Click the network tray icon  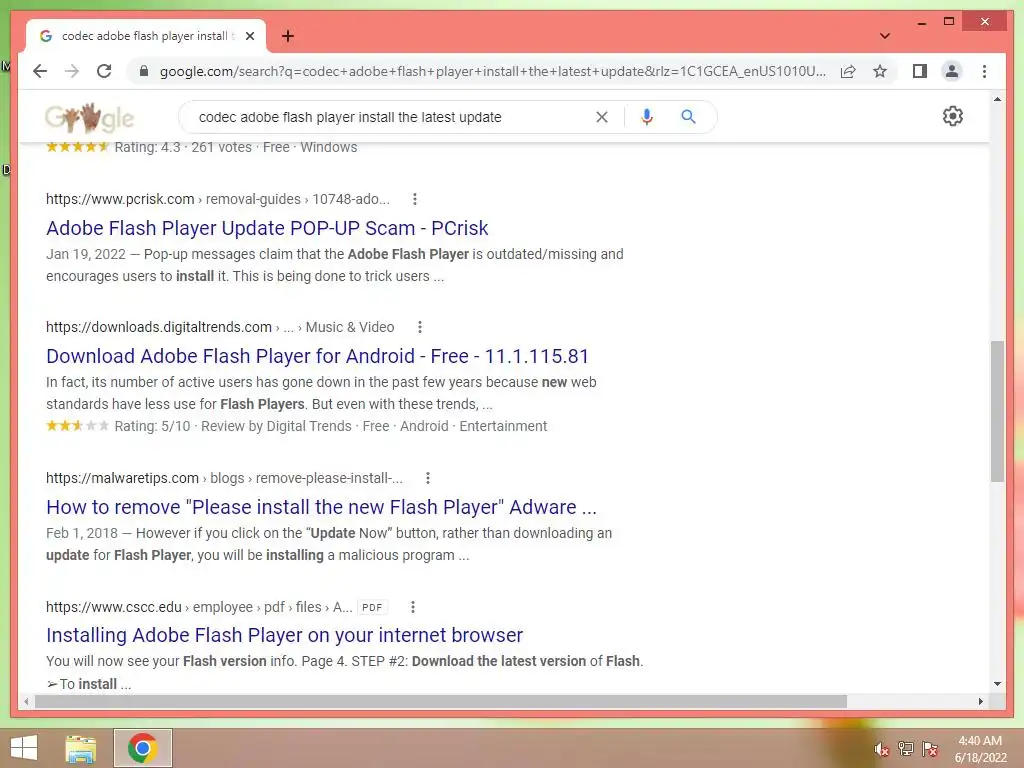tap(906, 749)
